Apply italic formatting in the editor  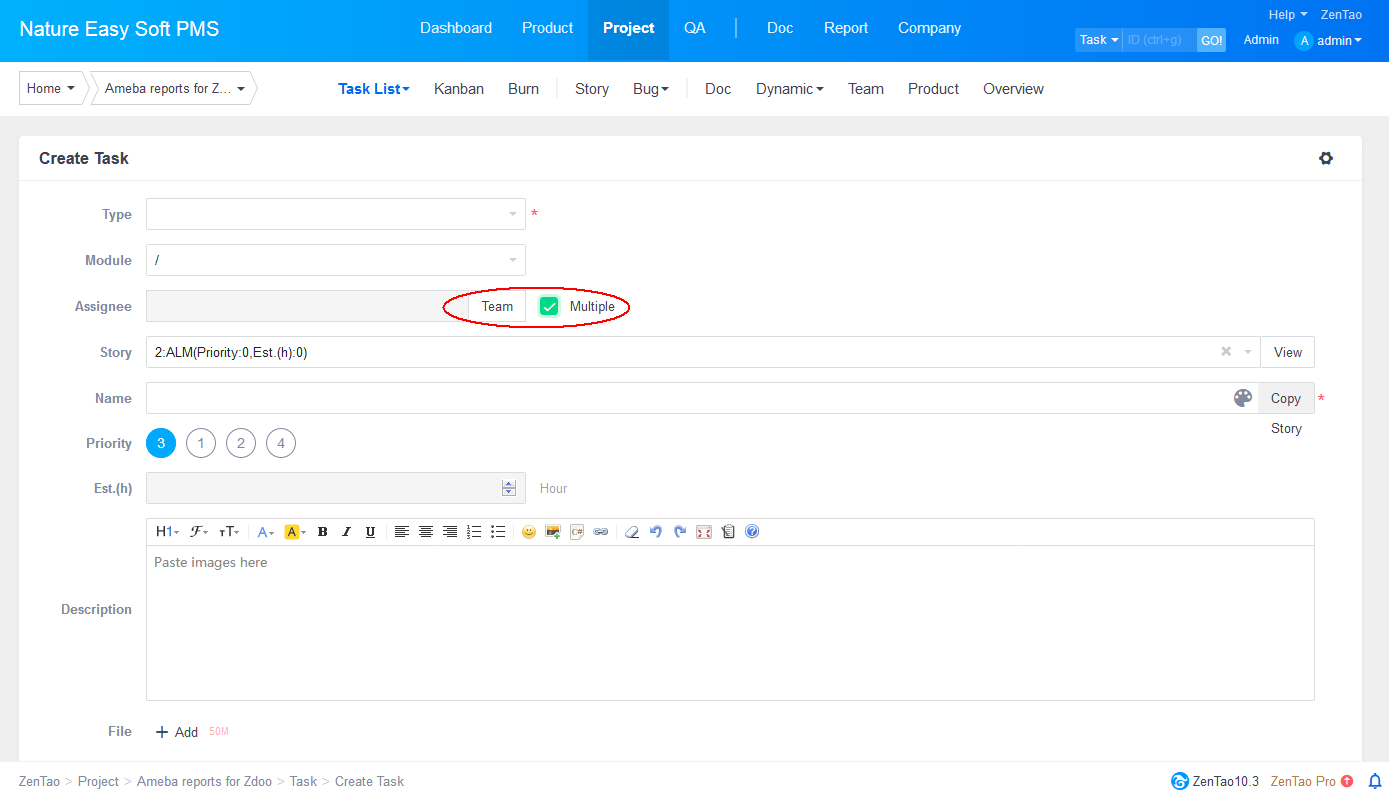click(x=346, y=532)
